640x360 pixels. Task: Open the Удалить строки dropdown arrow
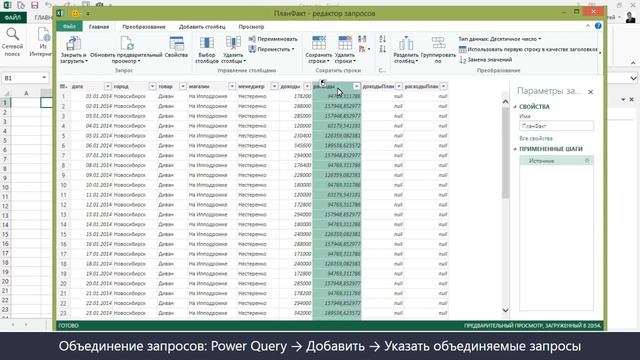[x=354, y=61]
